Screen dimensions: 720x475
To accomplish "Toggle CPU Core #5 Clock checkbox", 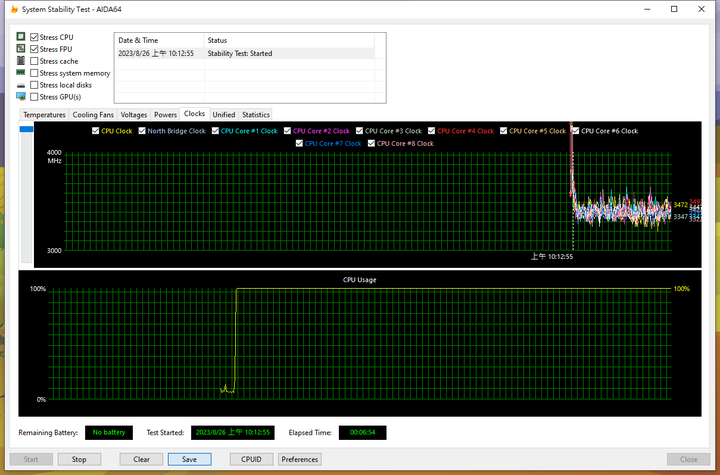I will coord(503,131).
